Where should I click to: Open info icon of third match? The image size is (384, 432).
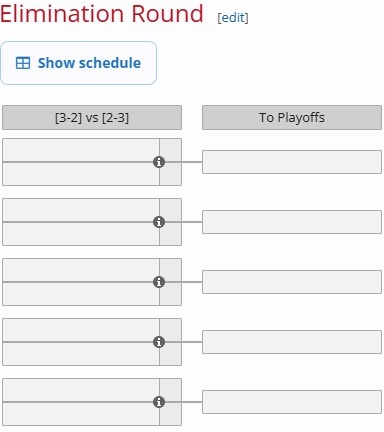[x=159, y=282]
